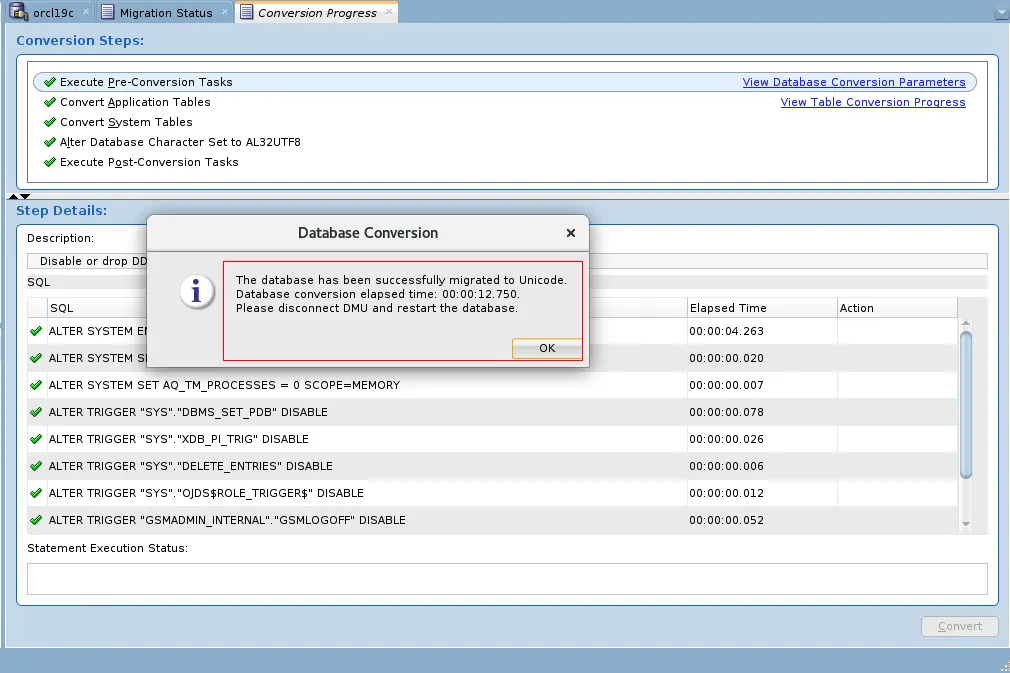Click green check beside Convert Application Tables
Viewport: 1010px width, 673px height.
tap(50, 102)
